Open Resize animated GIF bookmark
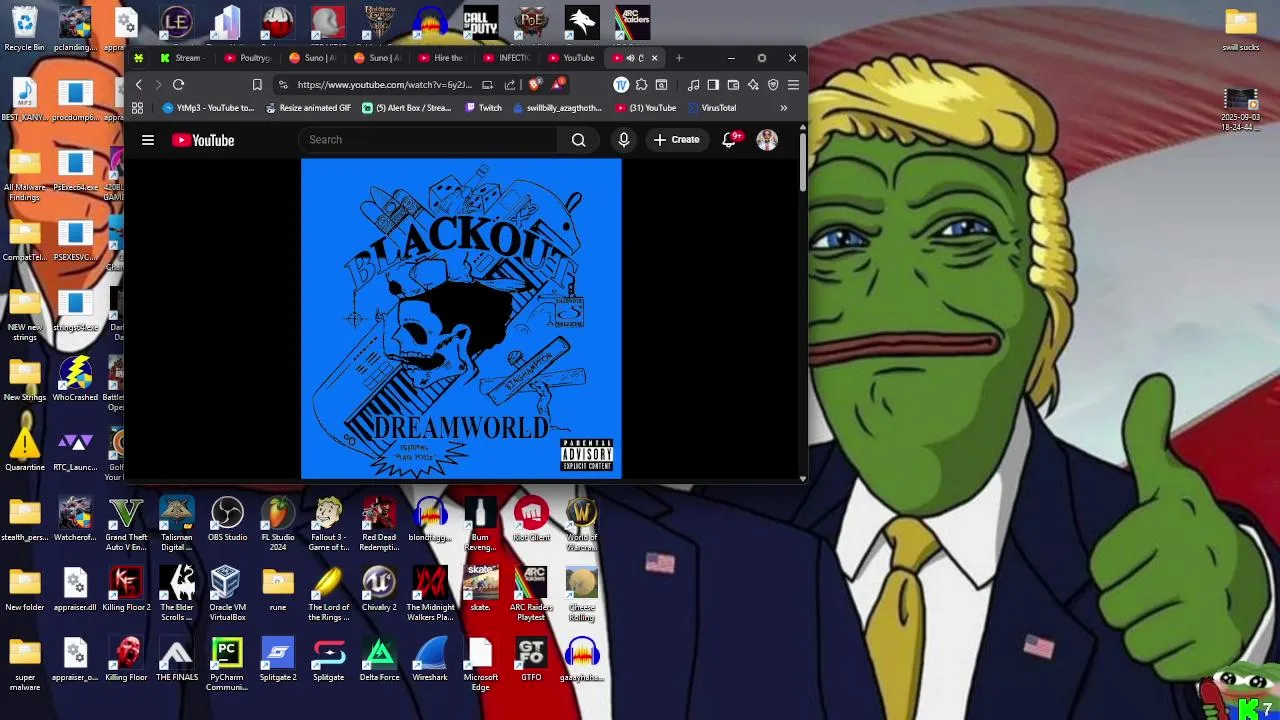The height and width of the screenshot is (720, 1280). tap(307, 108)
